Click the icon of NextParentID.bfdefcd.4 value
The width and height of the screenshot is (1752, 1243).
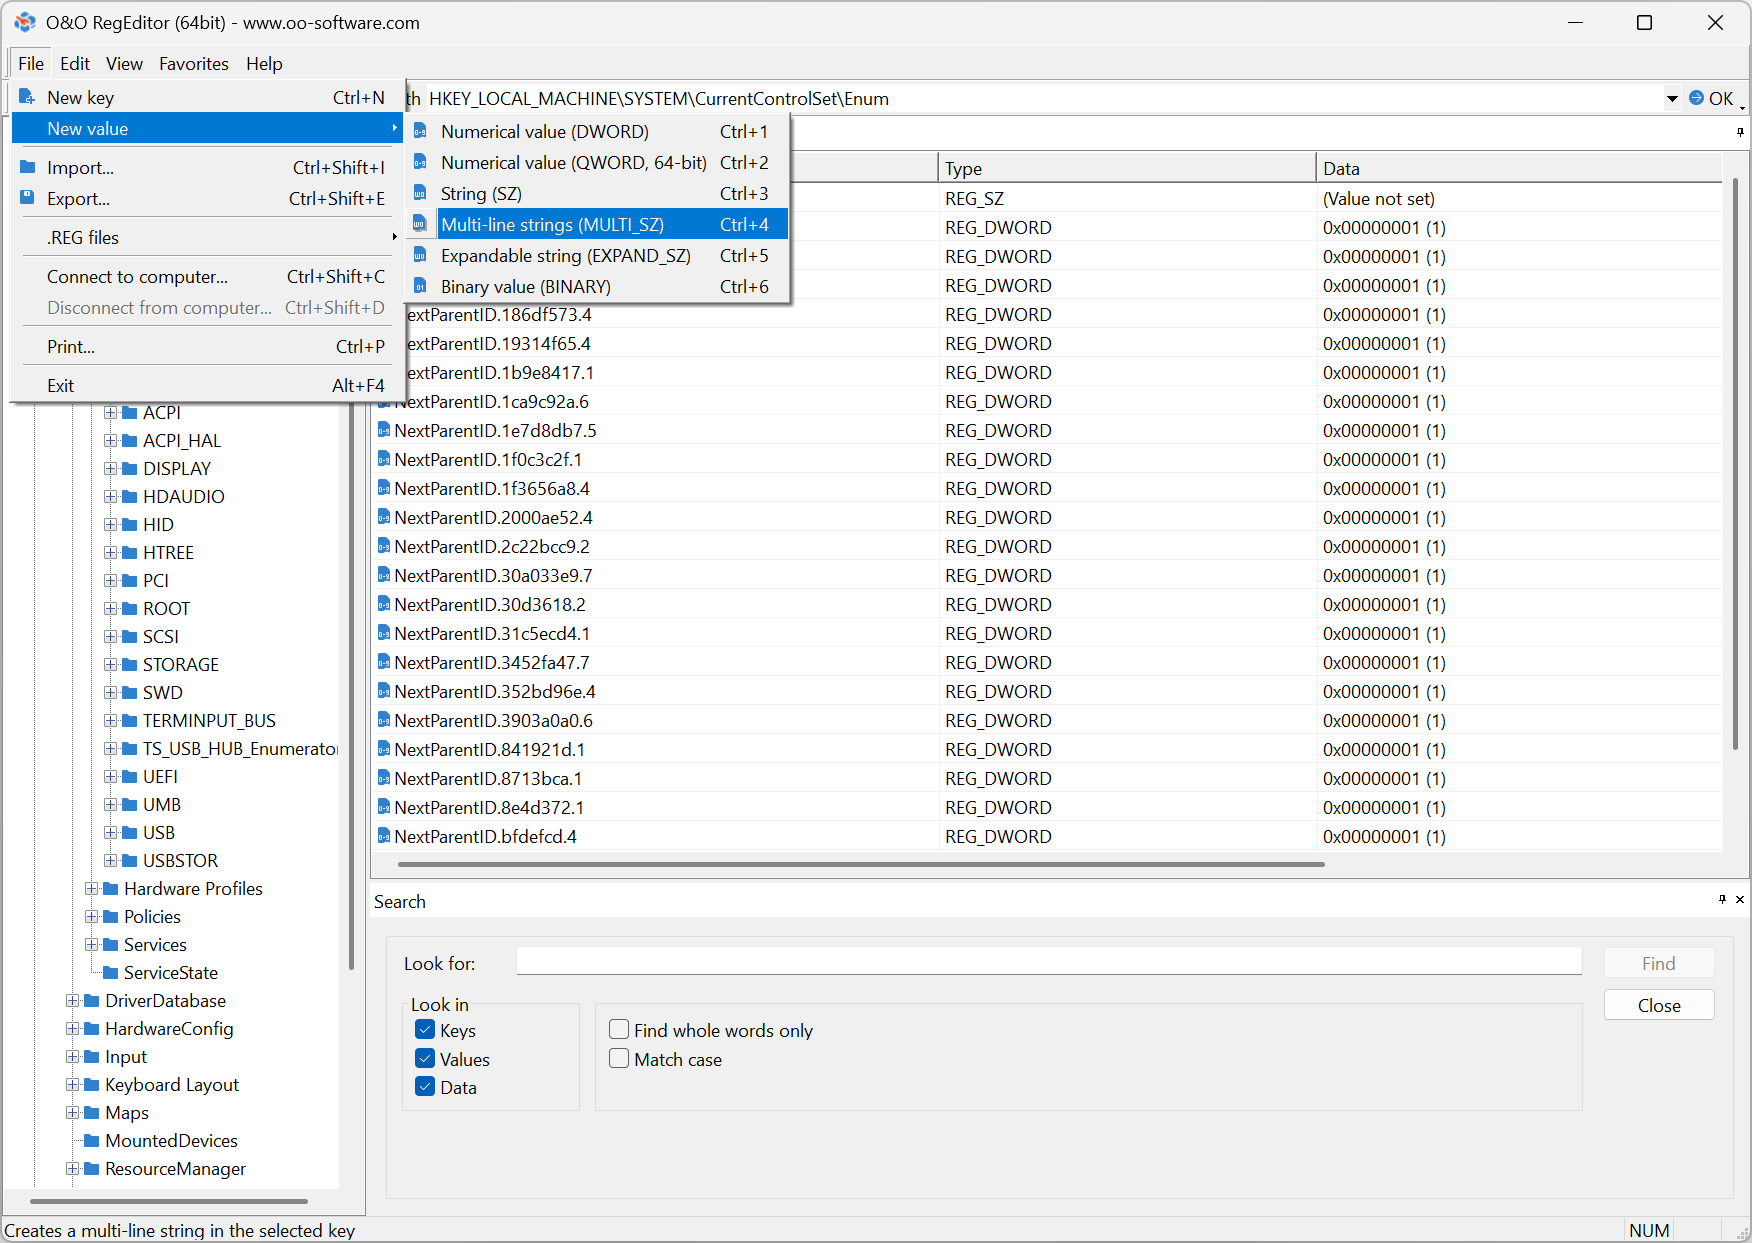(383, 837)
